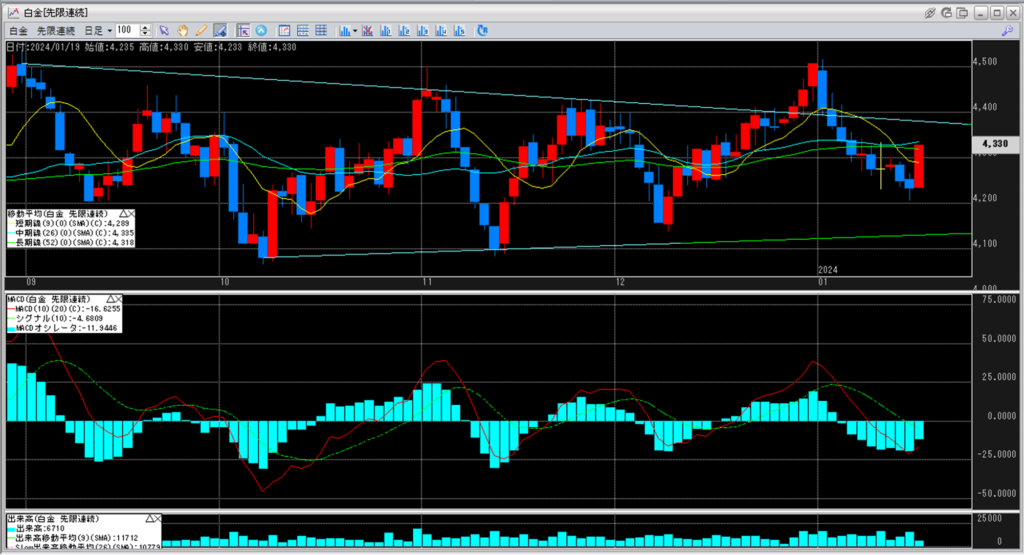1024x555 pixels.
Task: Click the 白金 commodity label in toolbar
Action: pos(18,31)
